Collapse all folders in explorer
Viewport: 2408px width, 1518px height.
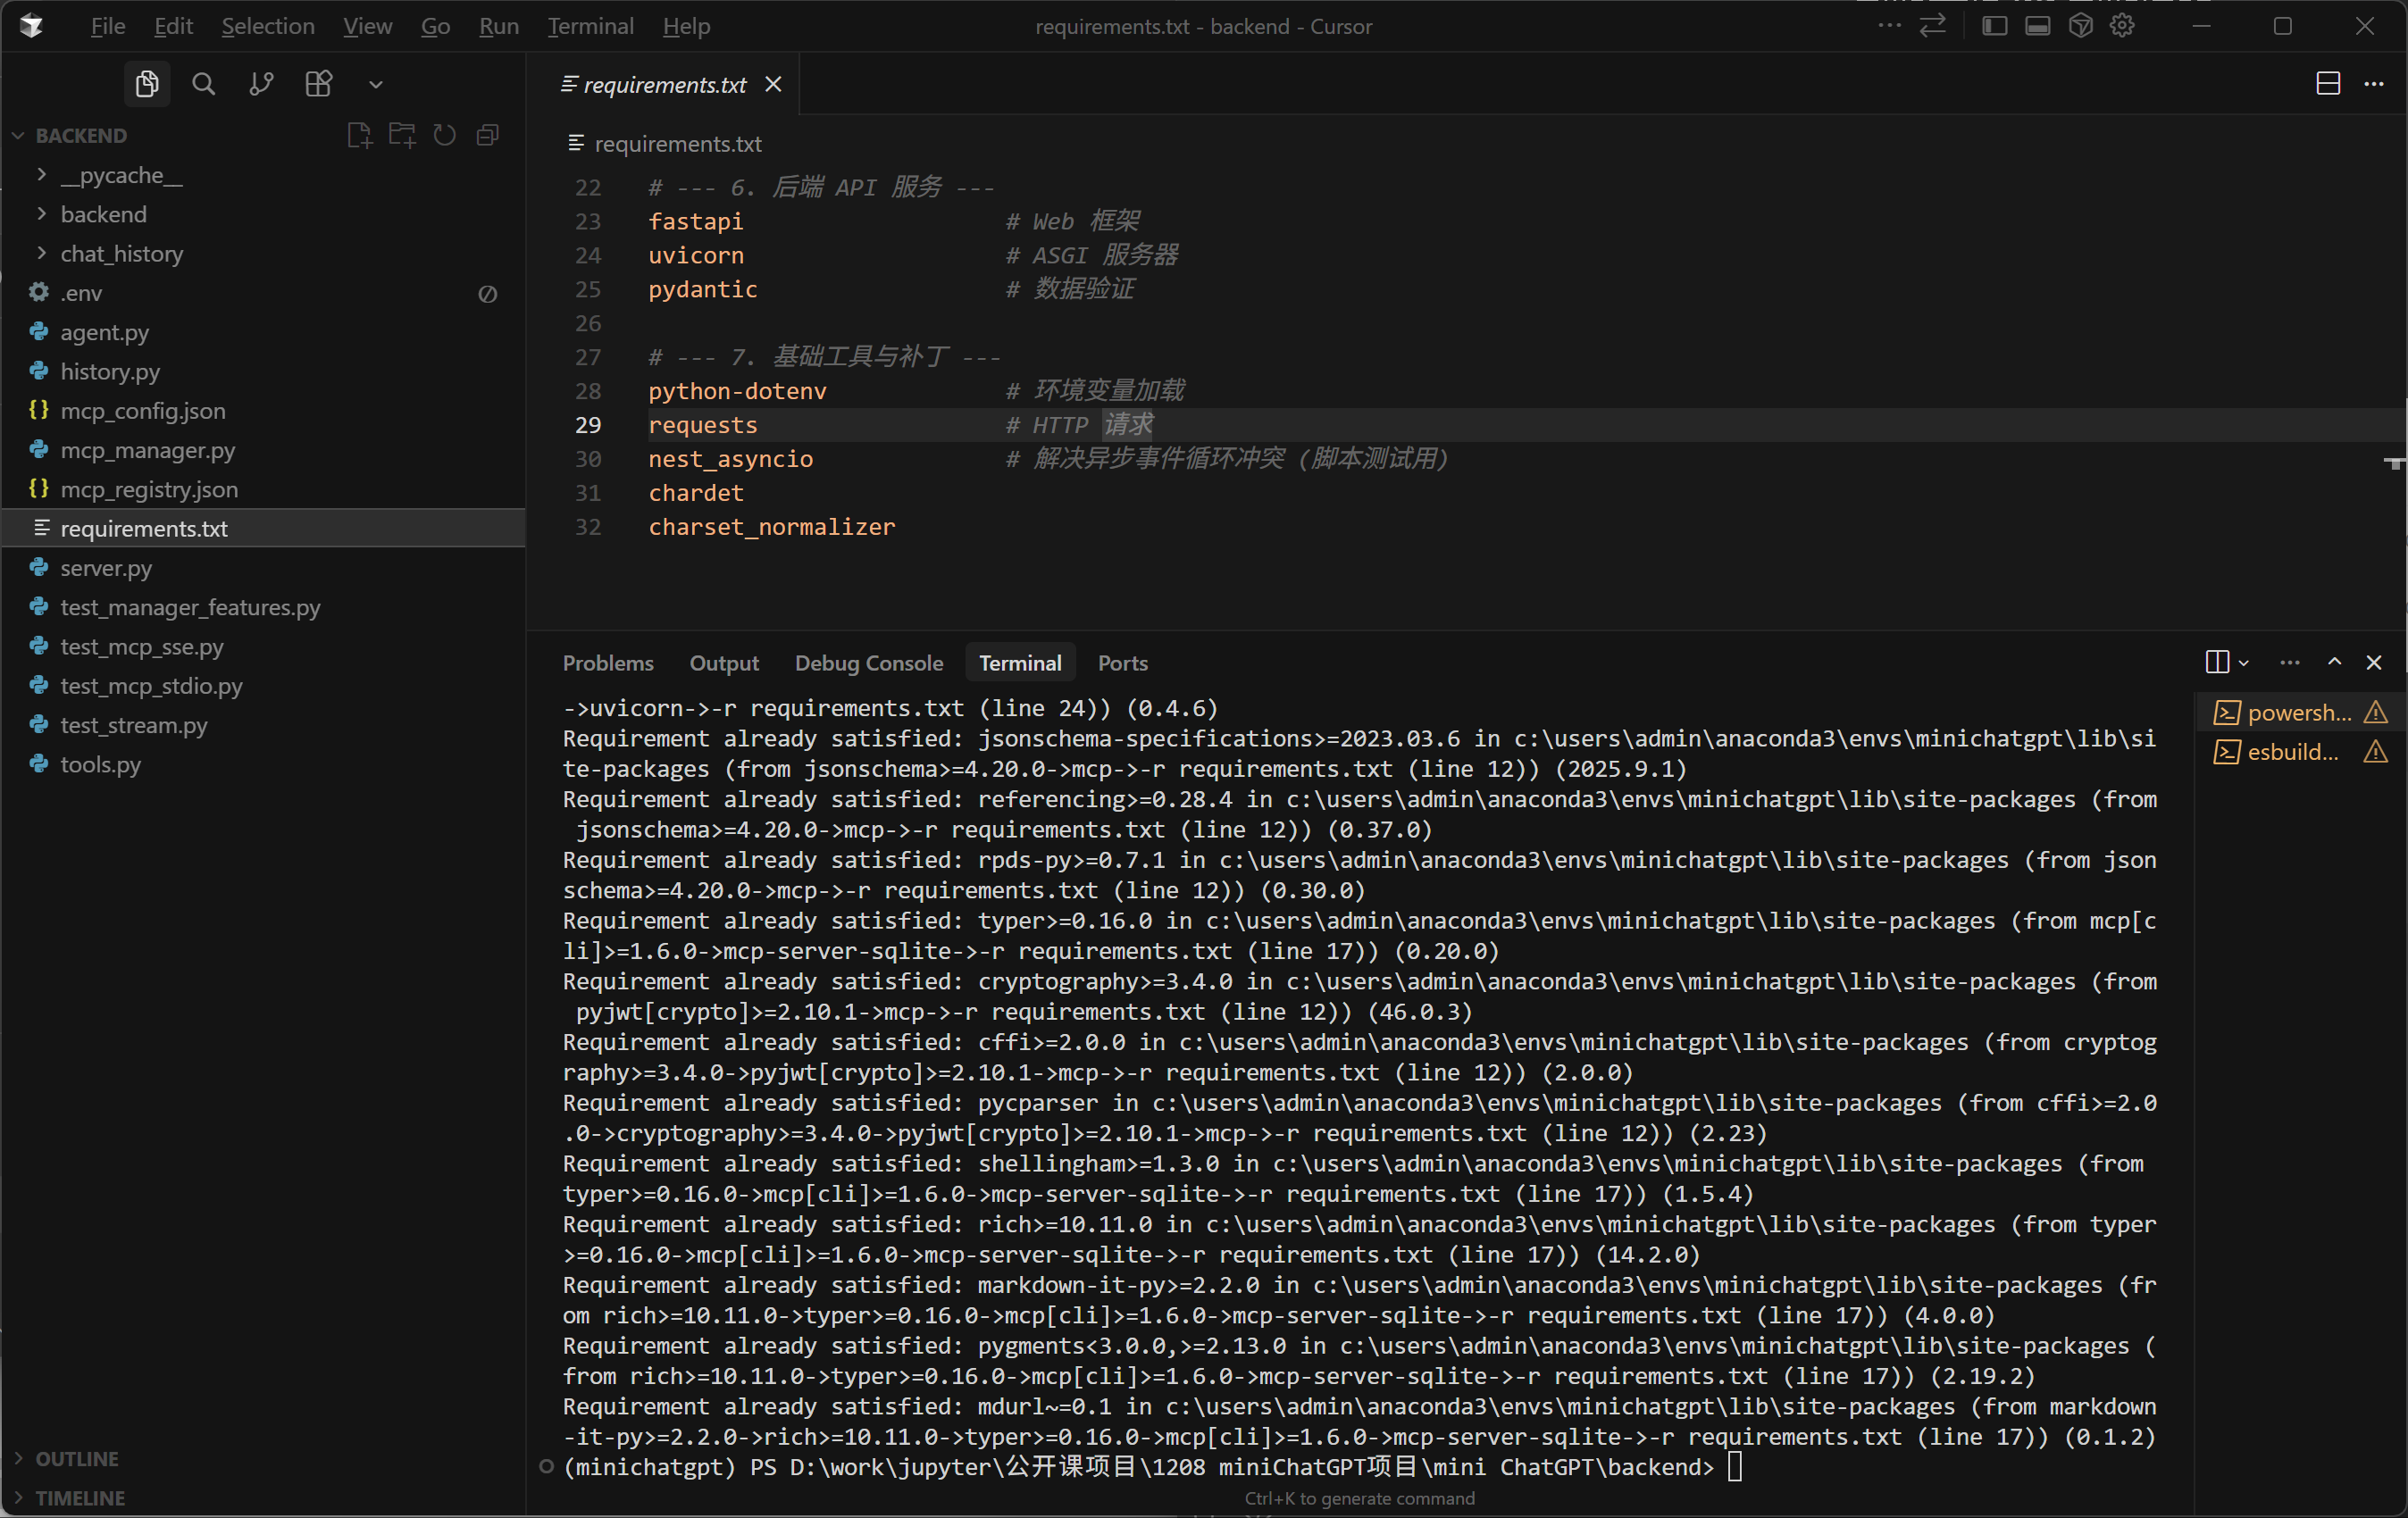pos(488,135)
